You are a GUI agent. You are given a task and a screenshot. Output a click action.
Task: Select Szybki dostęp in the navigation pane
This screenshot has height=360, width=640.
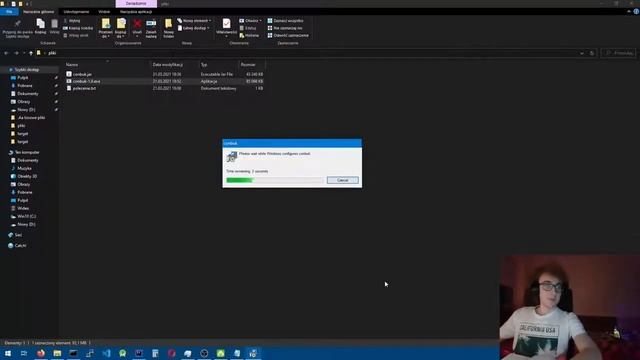(x=27, y=70)
